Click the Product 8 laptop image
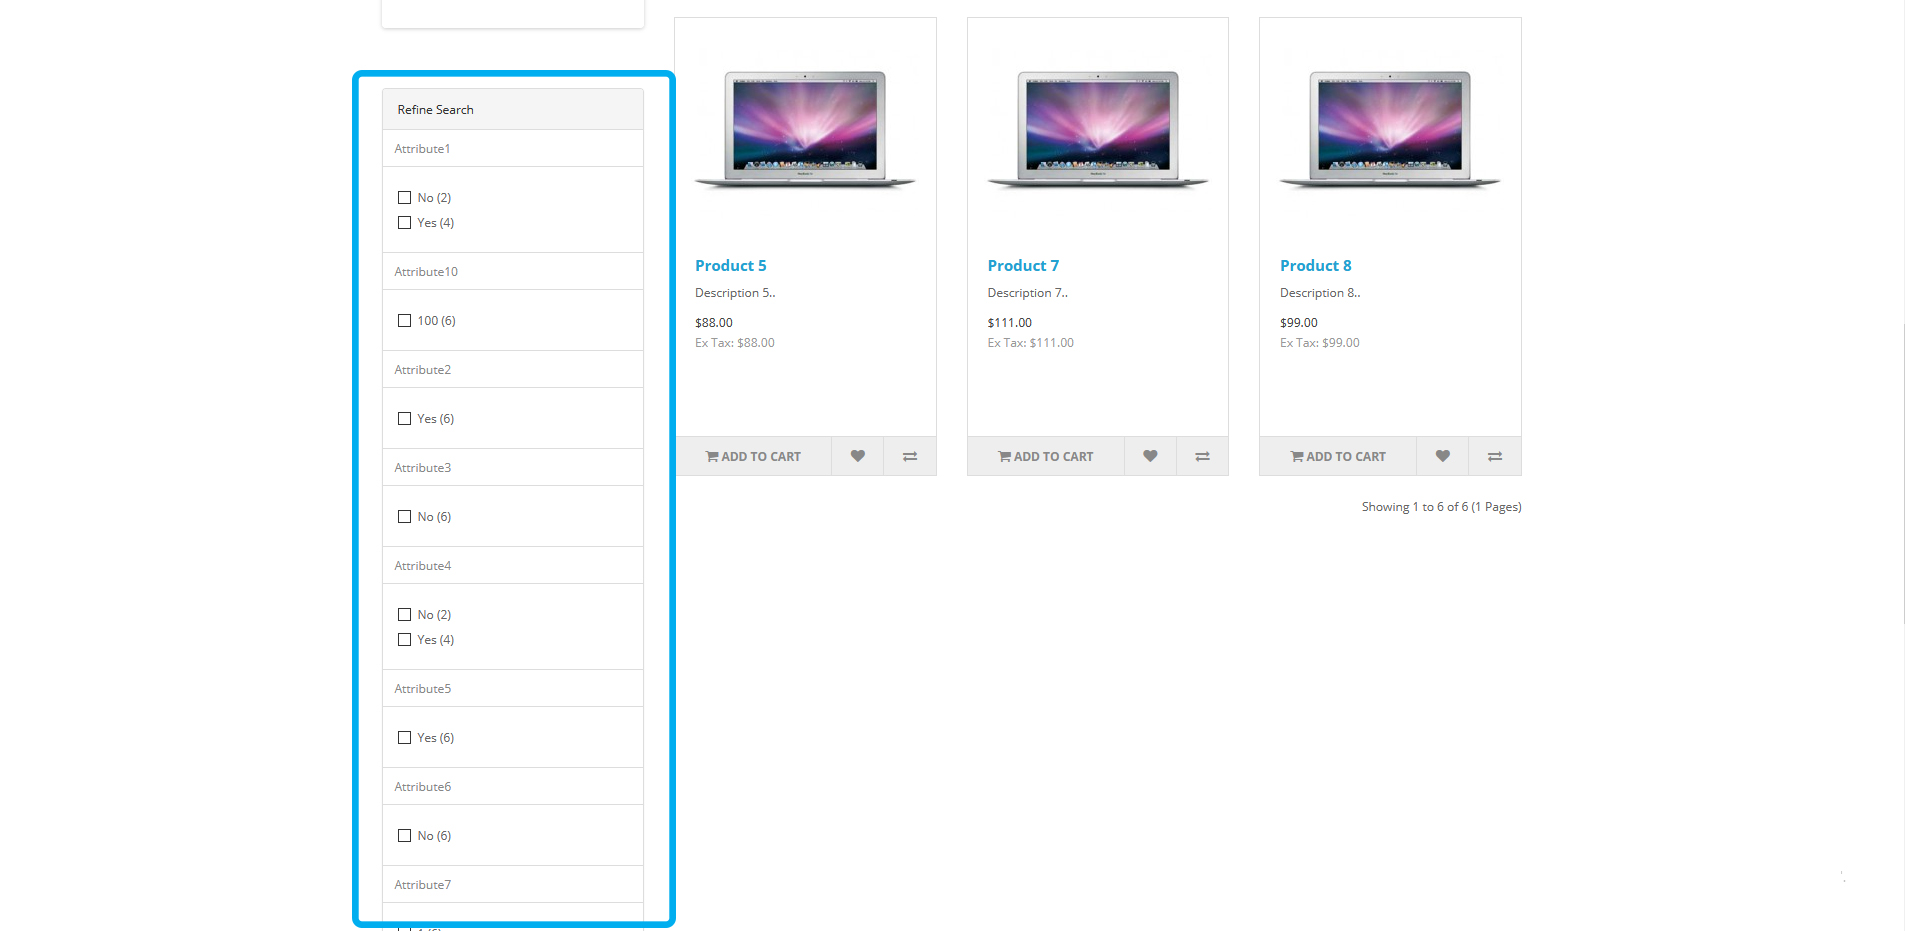This screenshot has height=931, width=1905. pyautogui.click(x=1390, y=130)
